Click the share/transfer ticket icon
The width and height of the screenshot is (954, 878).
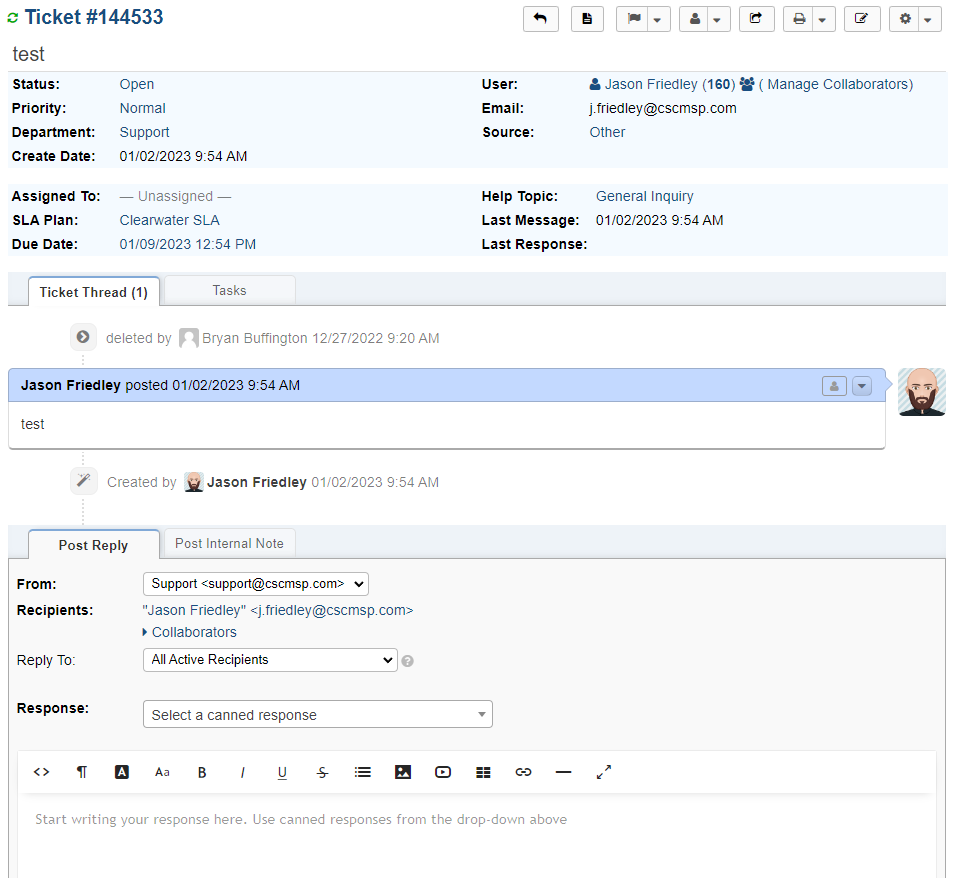pyautogui.click(x=756, y=19)
